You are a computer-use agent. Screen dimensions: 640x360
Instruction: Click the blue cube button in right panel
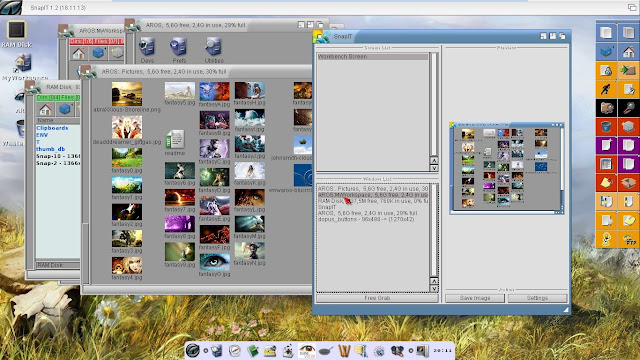(x=606, y=51)
